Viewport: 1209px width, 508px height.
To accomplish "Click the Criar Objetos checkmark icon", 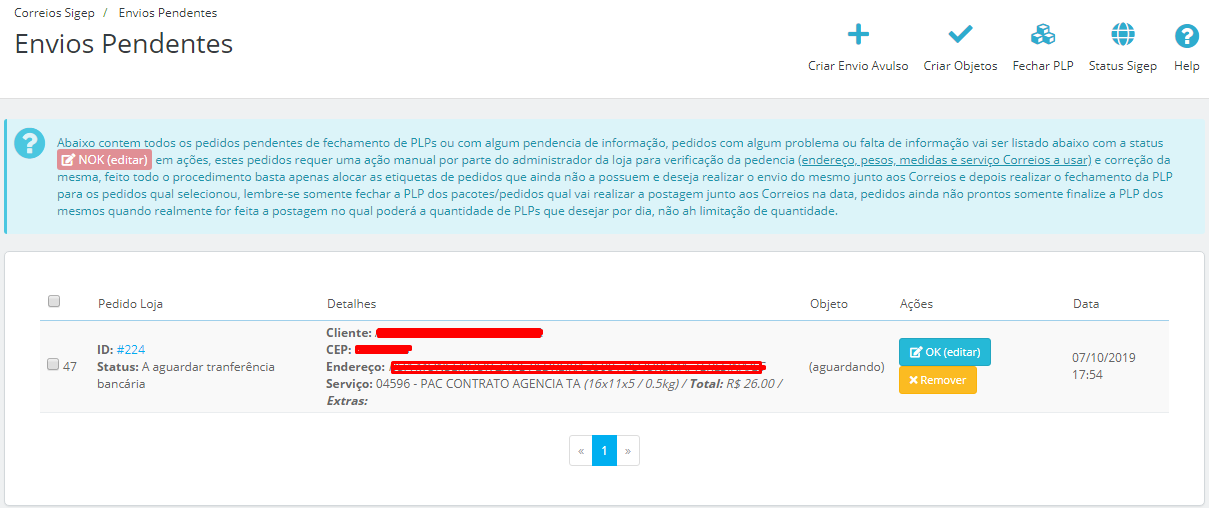I will (960, 35).
